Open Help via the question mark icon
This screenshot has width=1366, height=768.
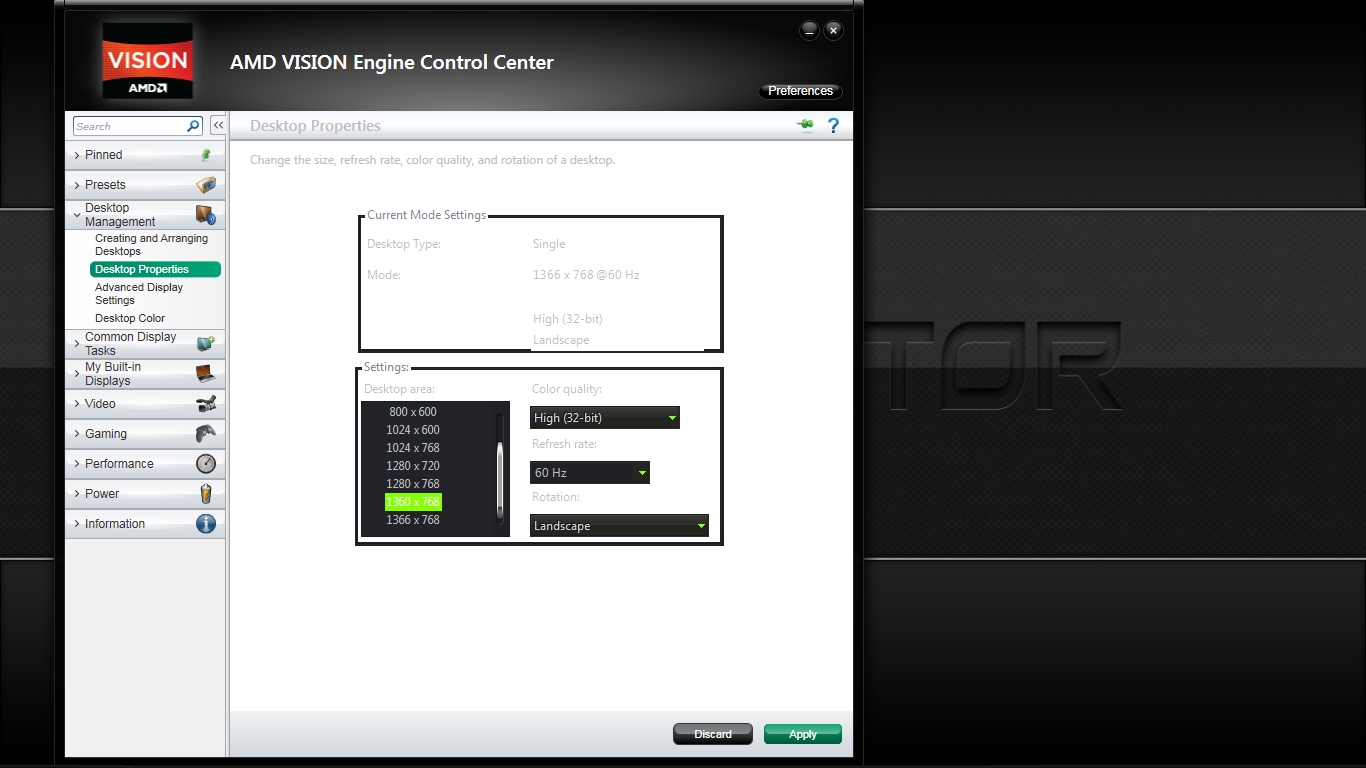click(x=833, y=125)
